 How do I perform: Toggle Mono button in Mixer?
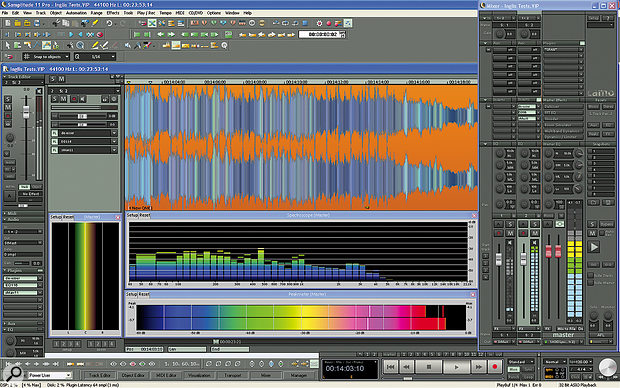click(x=548, y=216)
